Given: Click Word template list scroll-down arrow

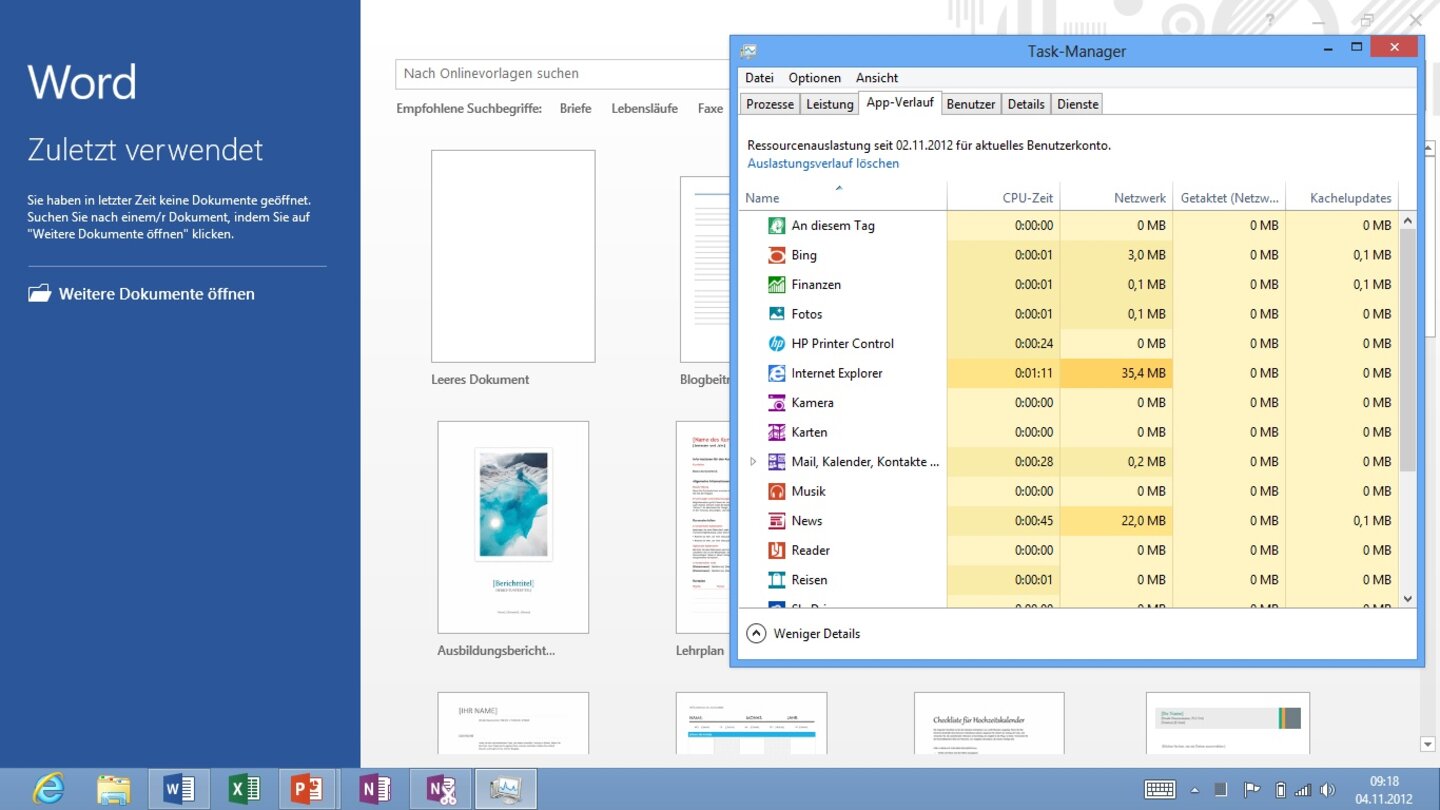Looking at the screenshot, I should tap(1428, 744).
